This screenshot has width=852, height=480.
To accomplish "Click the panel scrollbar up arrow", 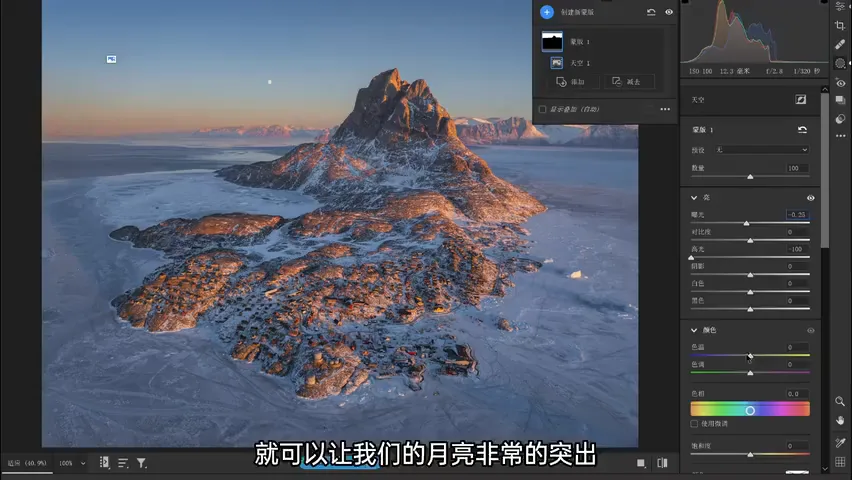I will click(x=825, y=89).
